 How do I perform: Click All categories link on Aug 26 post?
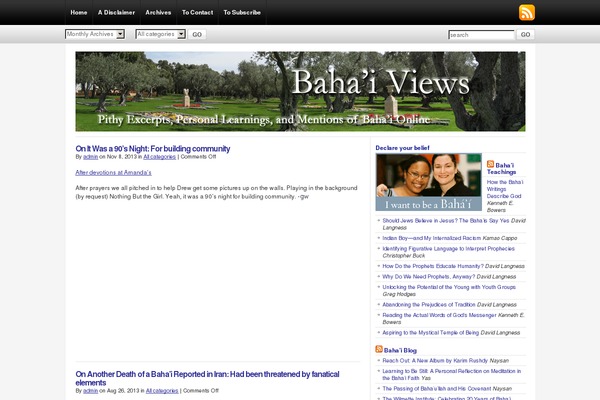162,391
